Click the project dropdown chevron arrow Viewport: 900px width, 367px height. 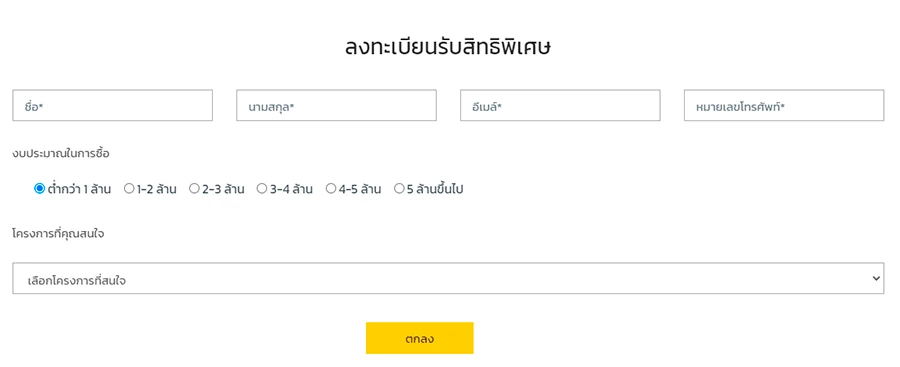click(876, 279)
